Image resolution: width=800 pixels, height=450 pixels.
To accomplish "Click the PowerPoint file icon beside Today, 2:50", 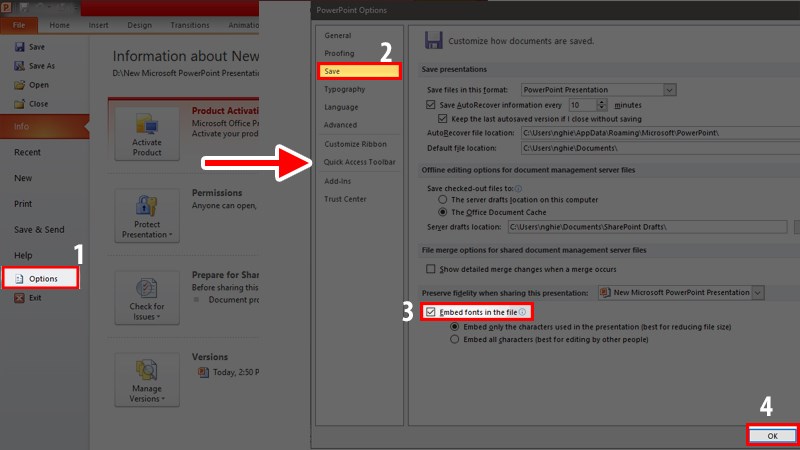I will [x=203, y=372].
